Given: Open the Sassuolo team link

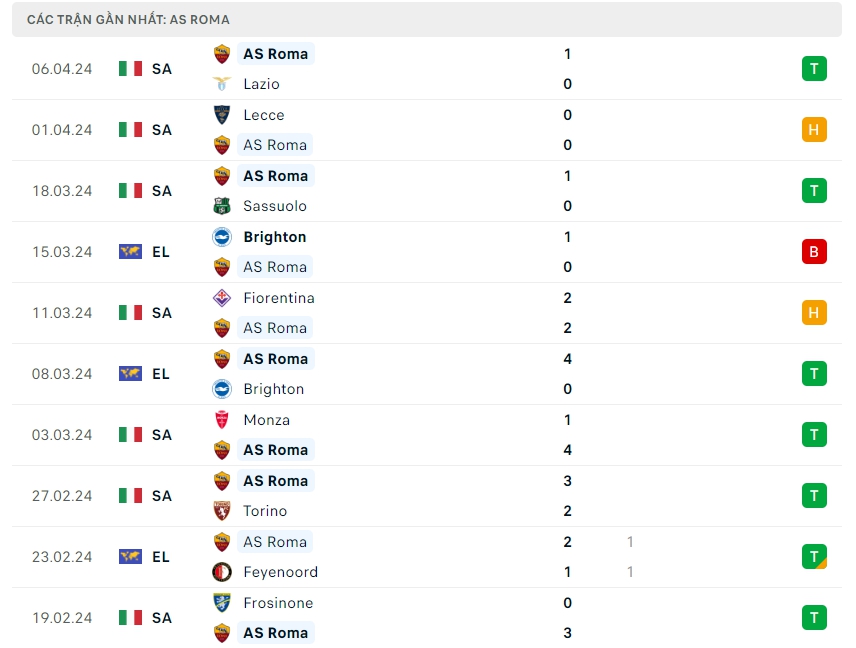Looking at the screenshot, I should [275, 206].
